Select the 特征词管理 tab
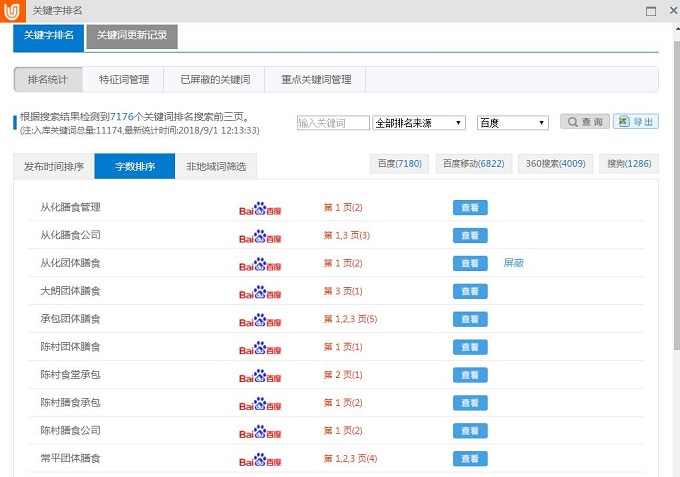This screenshot has width=680, height=477. (124, 79)
